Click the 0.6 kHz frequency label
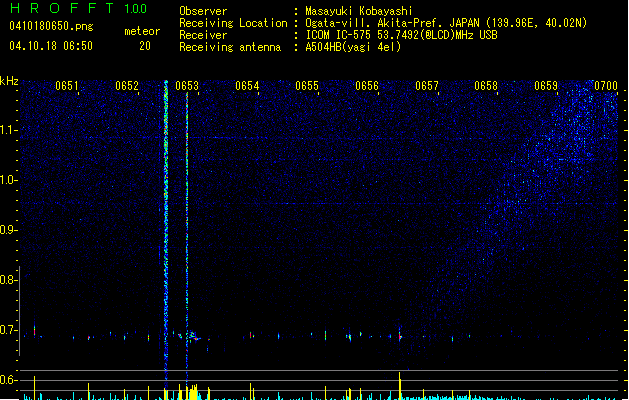The image size is (629, 400). tap(8, 380)
